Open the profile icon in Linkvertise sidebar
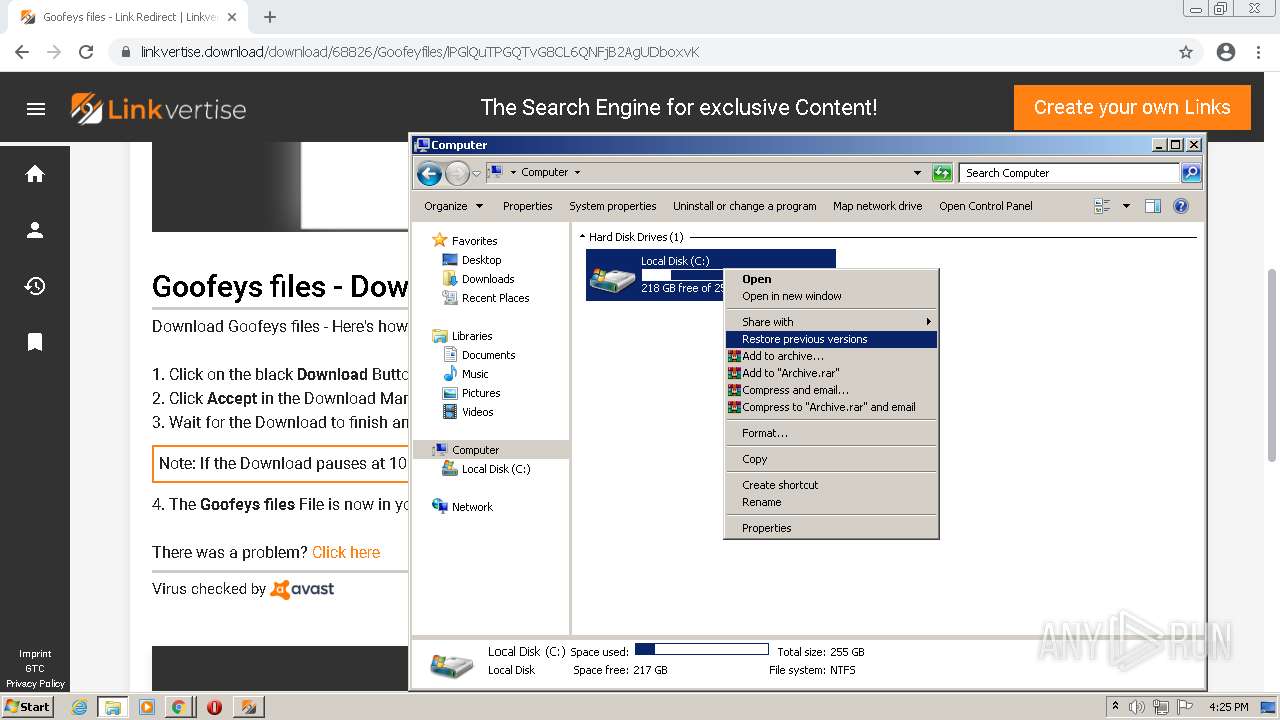This screenshot has height=720, width=1280. 35,230
